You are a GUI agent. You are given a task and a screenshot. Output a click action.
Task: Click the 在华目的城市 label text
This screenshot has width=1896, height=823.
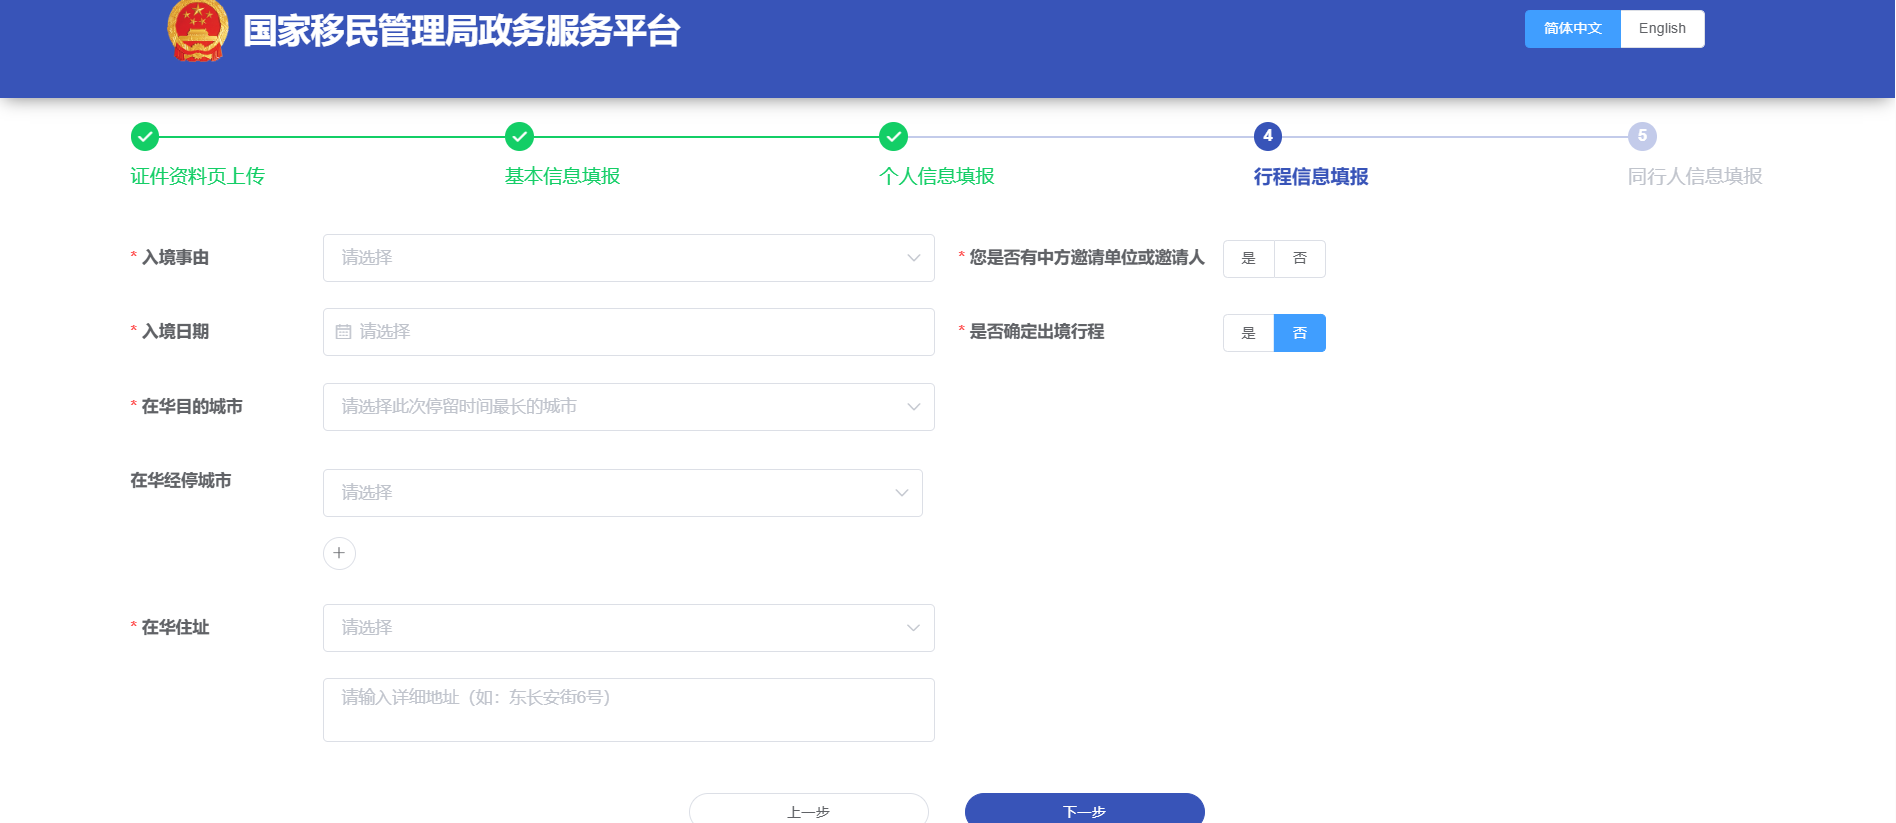192,407
